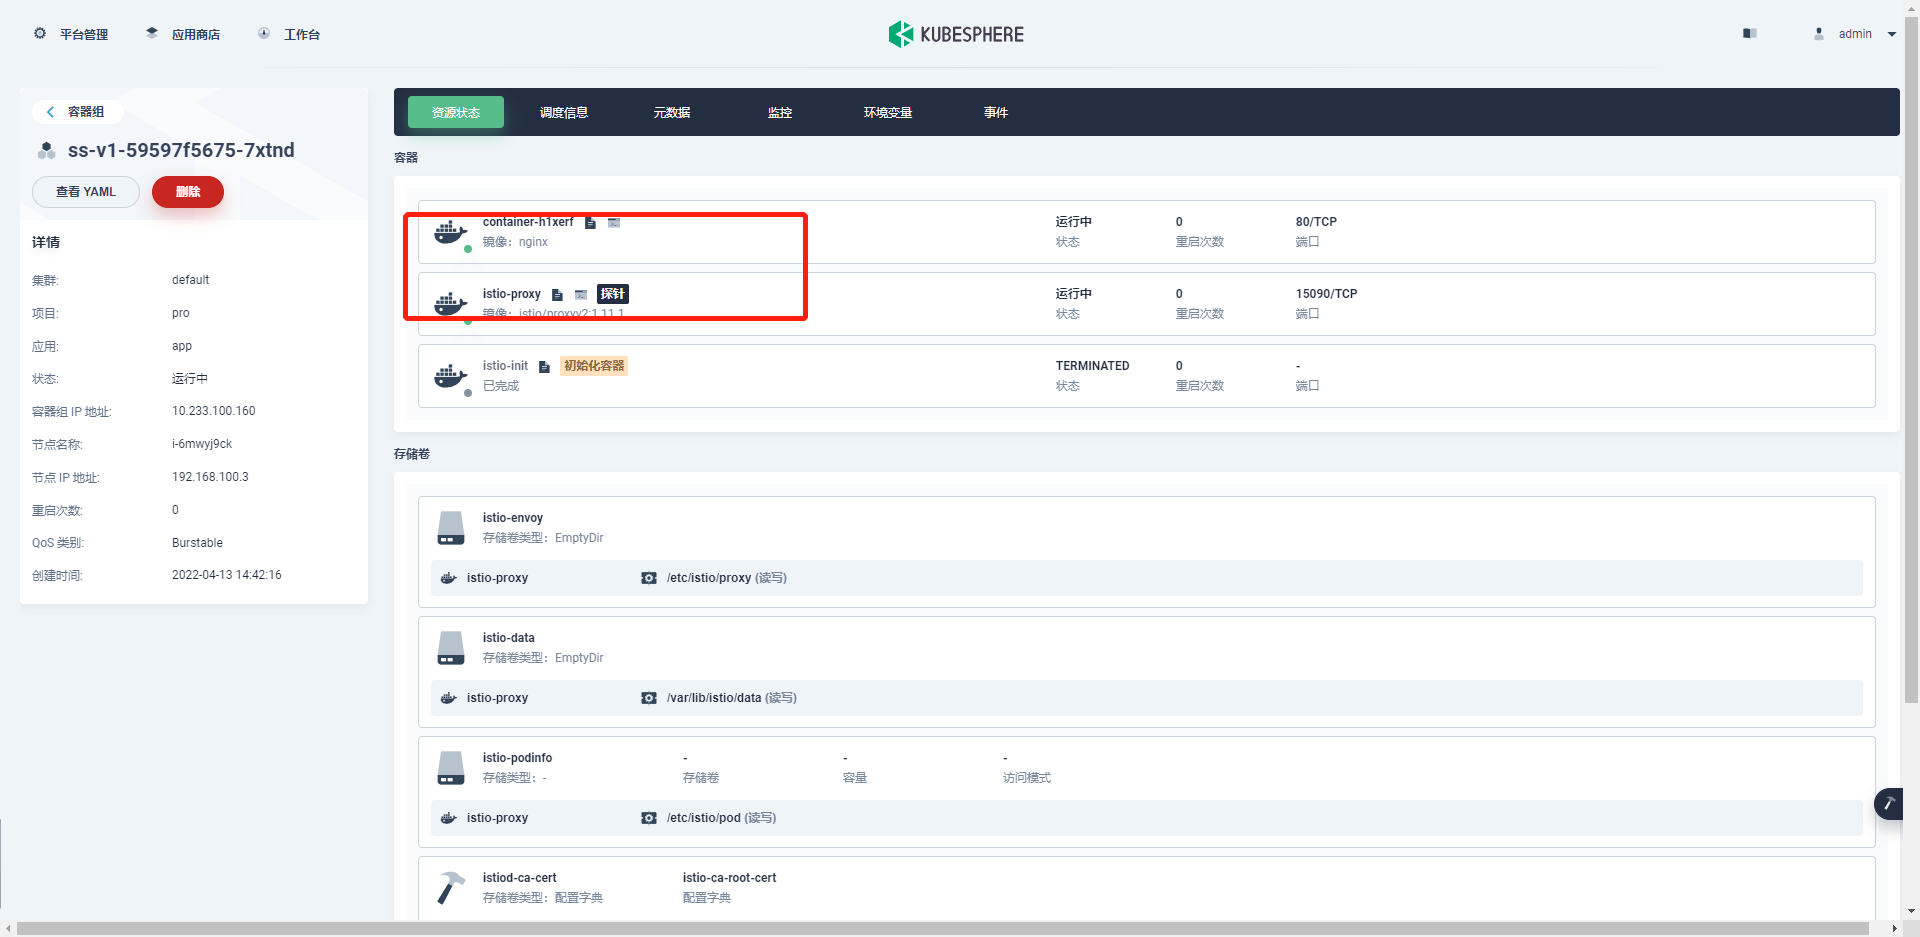The image size is (1920, 937).
Task: Switch to Monitoring (监控) tab
Action: [x=780, y=112]
